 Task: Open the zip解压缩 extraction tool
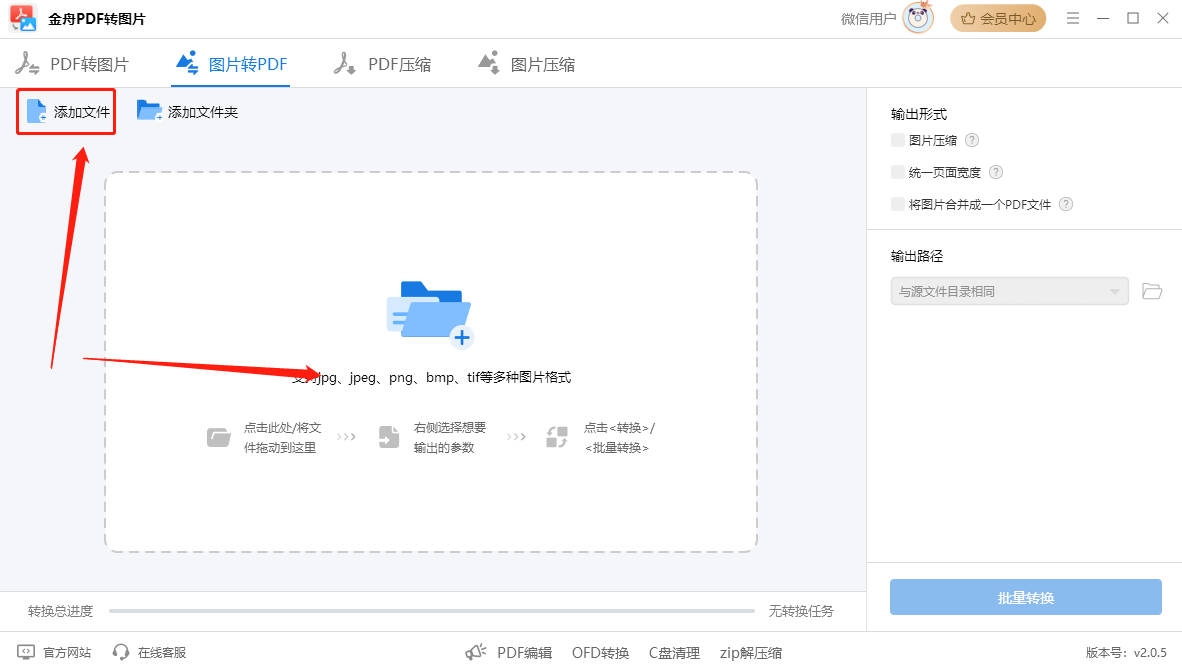pyautogui.click(x=750, y=651)
